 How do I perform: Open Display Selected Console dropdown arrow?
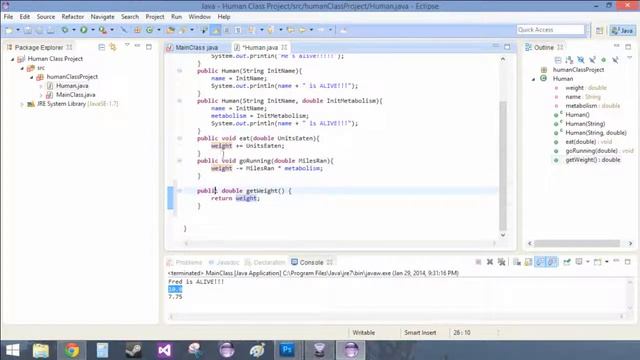588,262
